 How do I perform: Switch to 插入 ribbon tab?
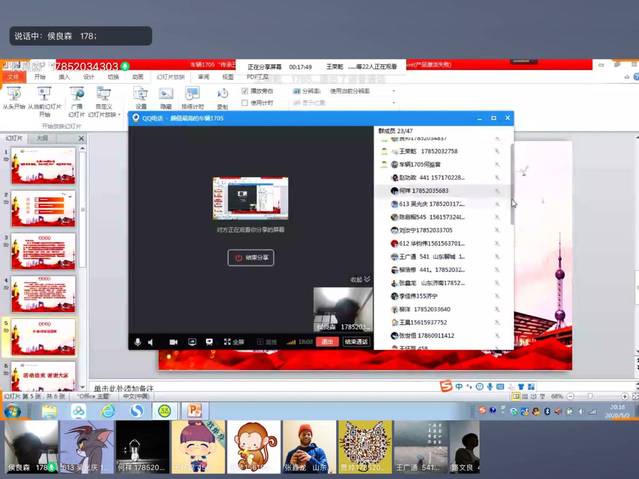[x=65, y=76]
